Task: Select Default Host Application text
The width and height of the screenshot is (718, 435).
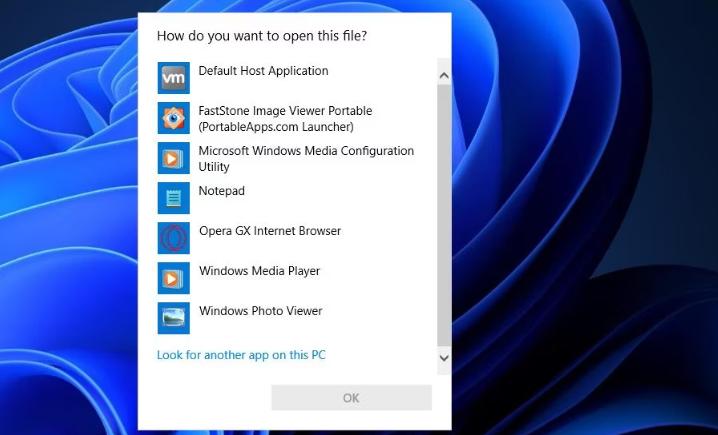Action: click(x=263, y=71)
